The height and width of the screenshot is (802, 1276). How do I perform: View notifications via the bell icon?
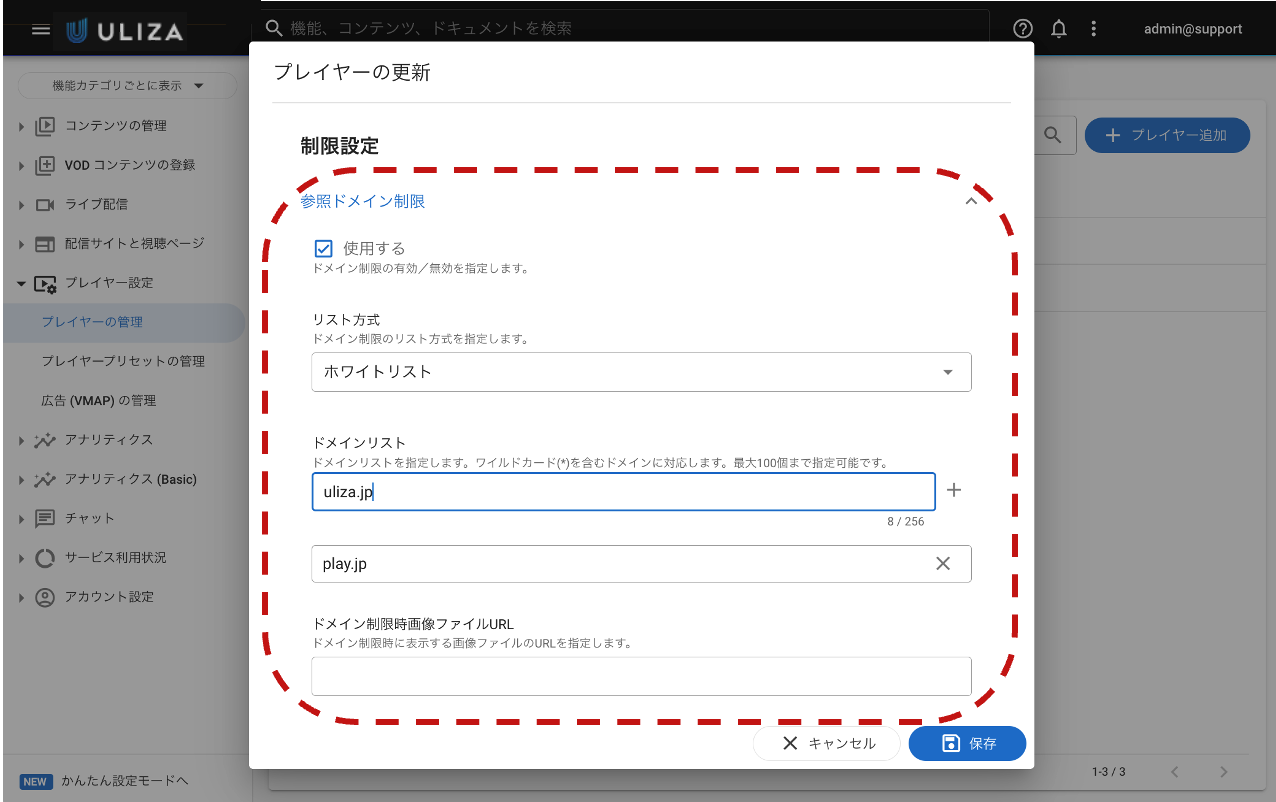click(x=1058, y=28)
